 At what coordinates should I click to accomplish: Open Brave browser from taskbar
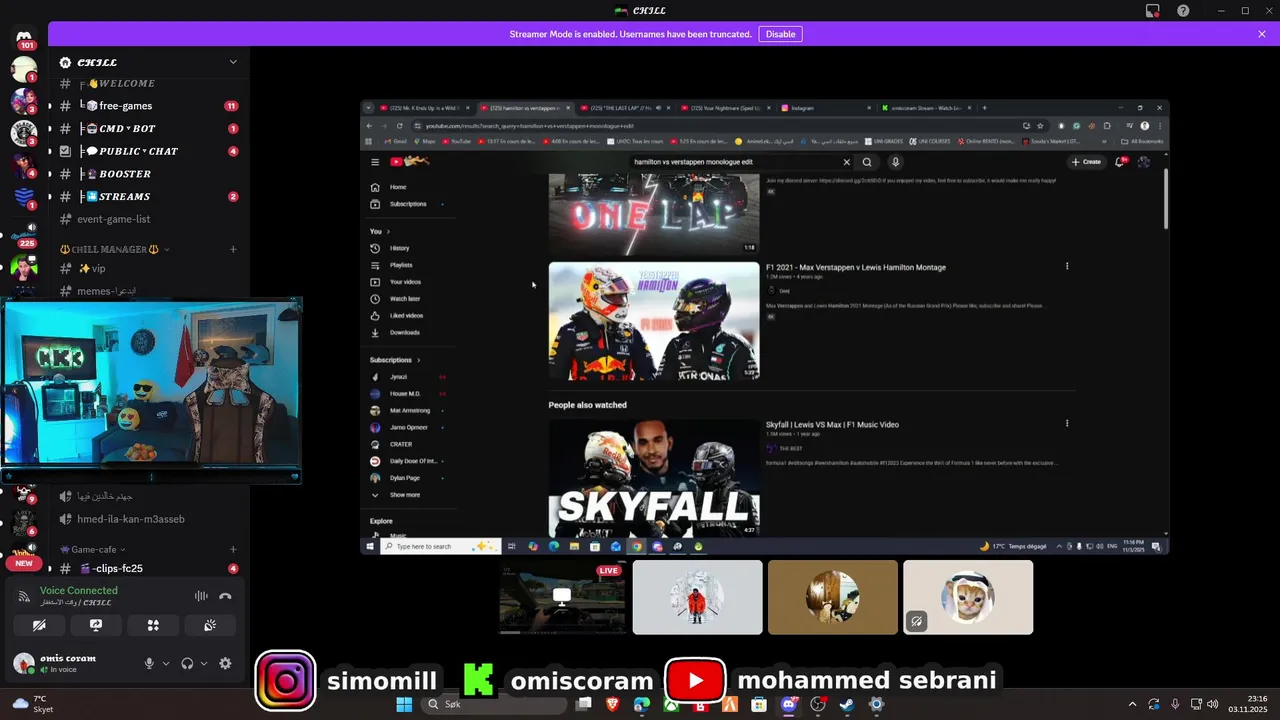tap(612, 704)
